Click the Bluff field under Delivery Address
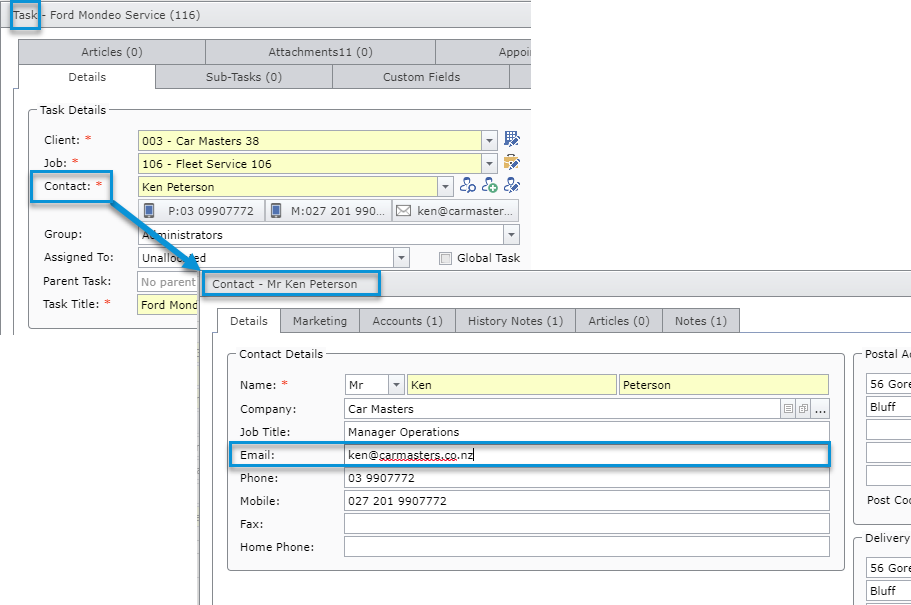The width and height of the screenshot is (911, 605). point(888,590)
